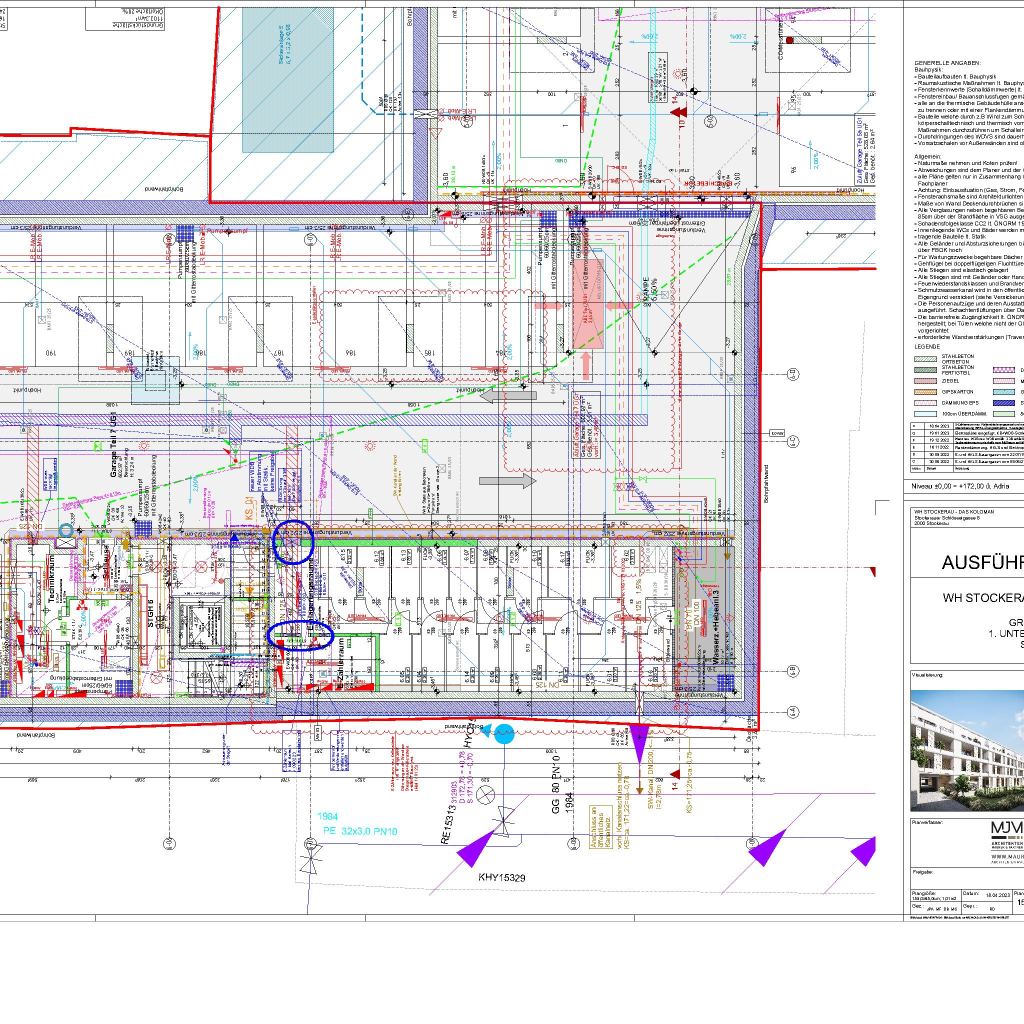1024x1024 pixels.
Task: Select the purple downward triangle at SW-Kanal
Action: [x=639, y=745]
